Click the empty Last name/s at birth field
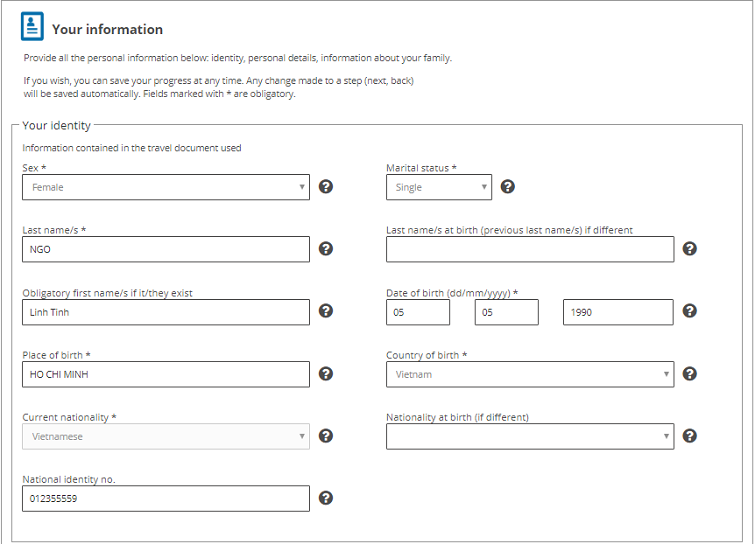 pos(530,249)
